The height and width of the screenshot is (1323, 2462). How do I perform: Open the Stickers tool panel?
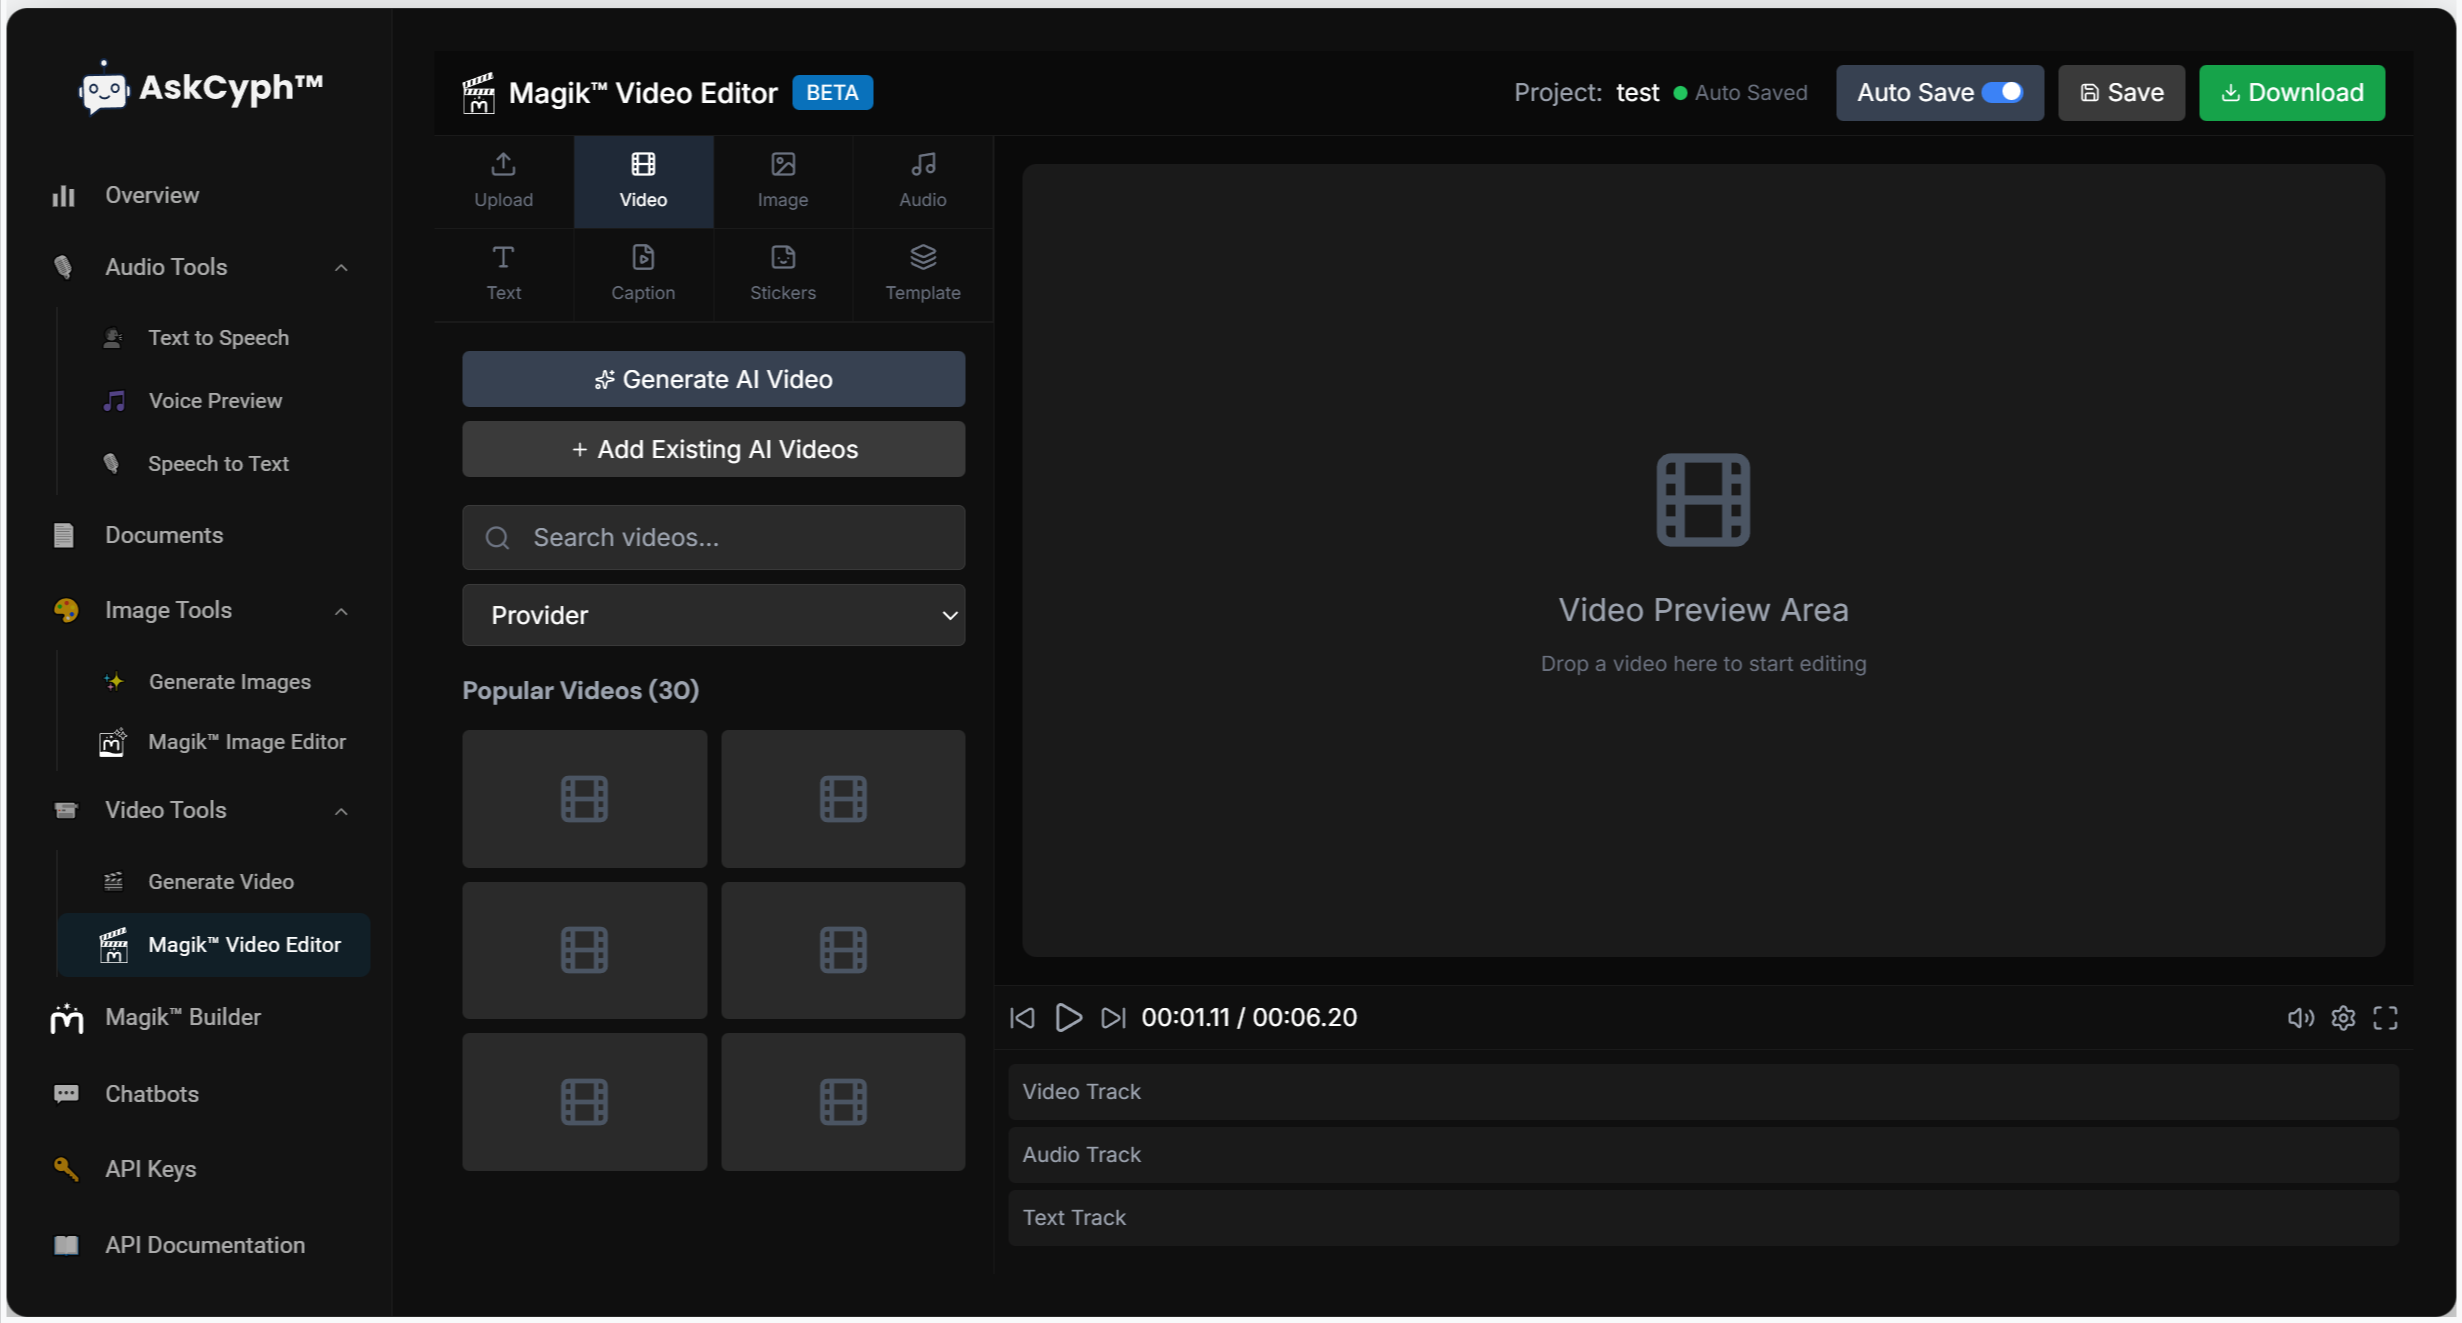(782, 273)
